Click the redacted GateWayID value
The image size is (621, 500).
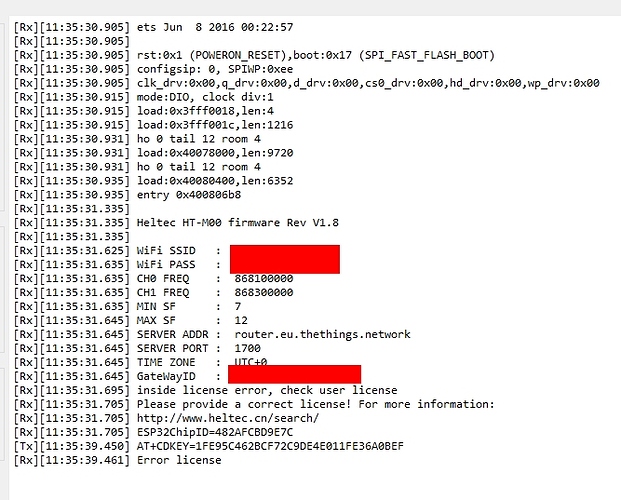point(294,375)
